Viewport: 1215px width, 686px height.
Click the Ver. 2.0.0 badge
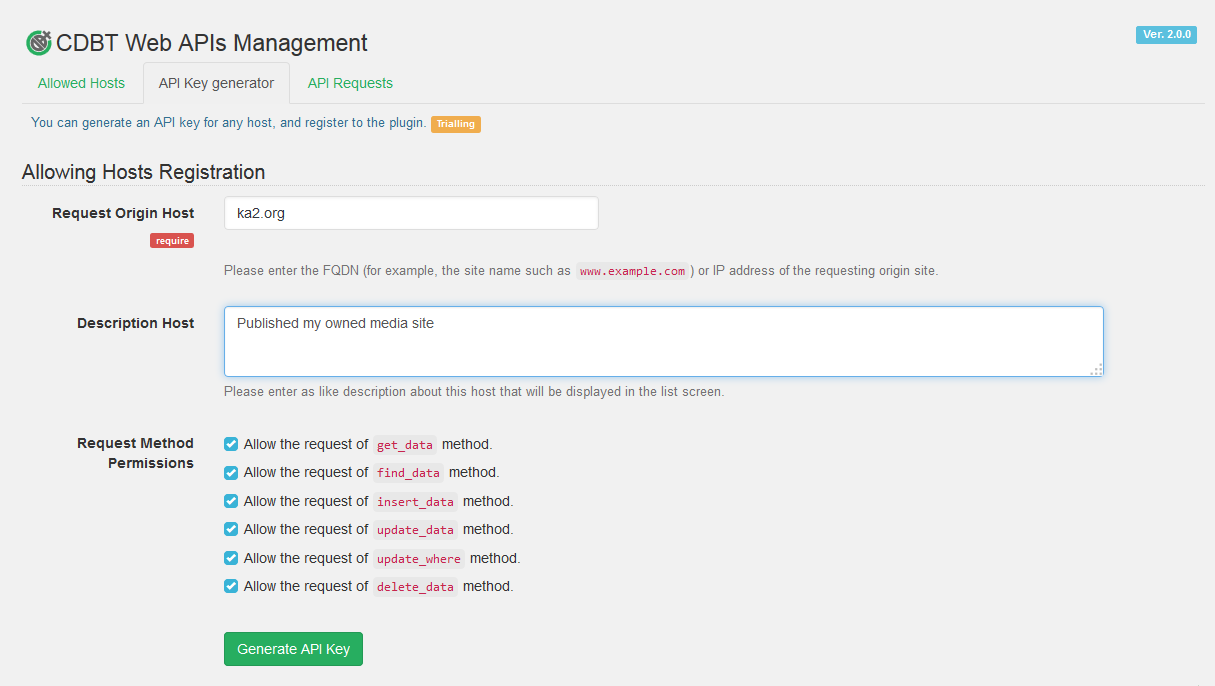tap(1166, 35)
